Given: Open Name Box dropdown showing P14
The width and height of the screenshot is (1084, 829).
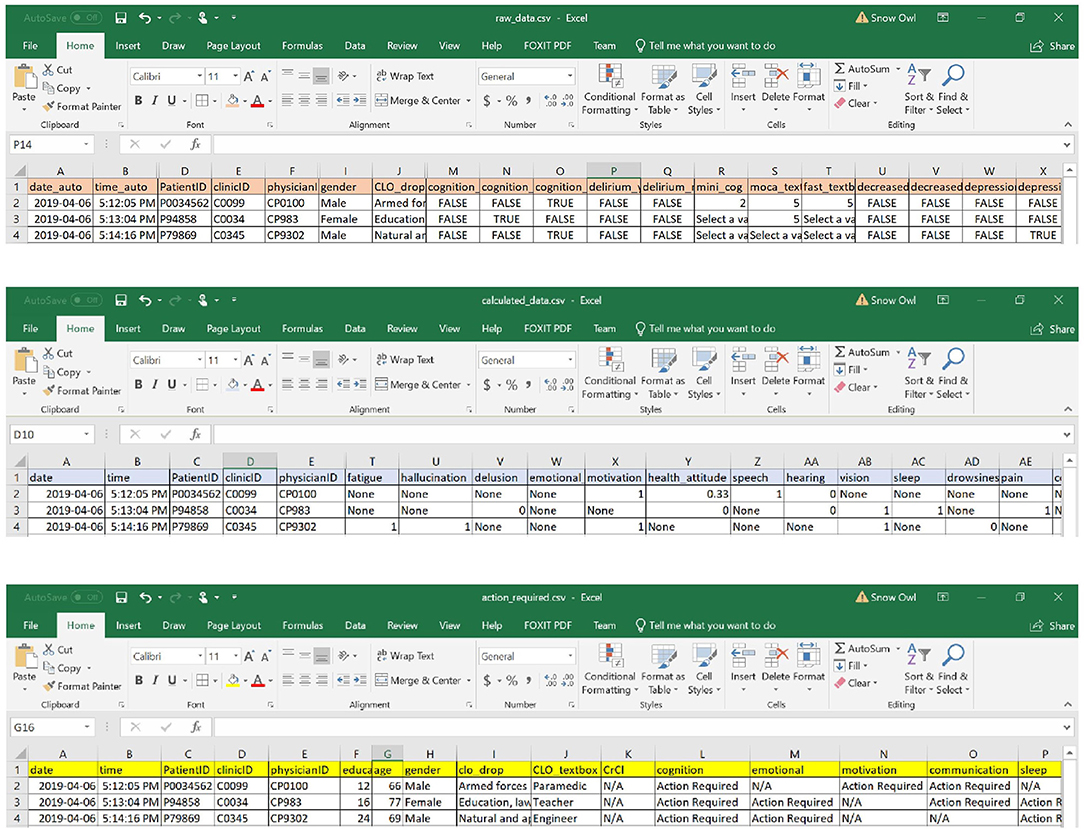Looking at the screenshot, I should coord(86,145).
